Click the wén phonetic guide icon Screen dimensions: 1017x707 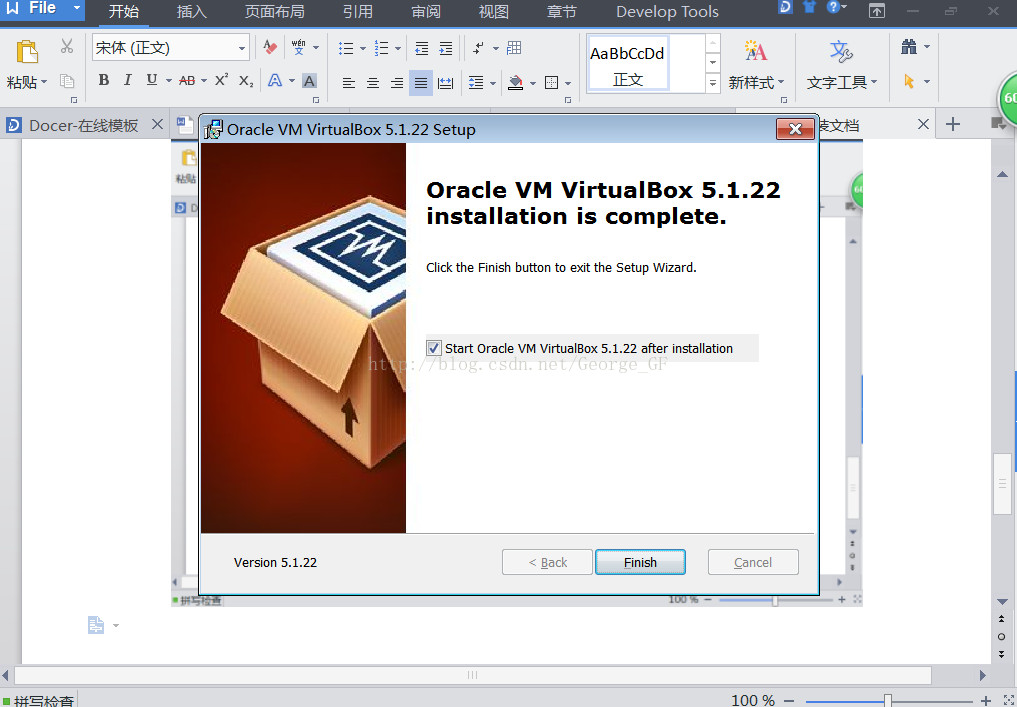(298, 47)
